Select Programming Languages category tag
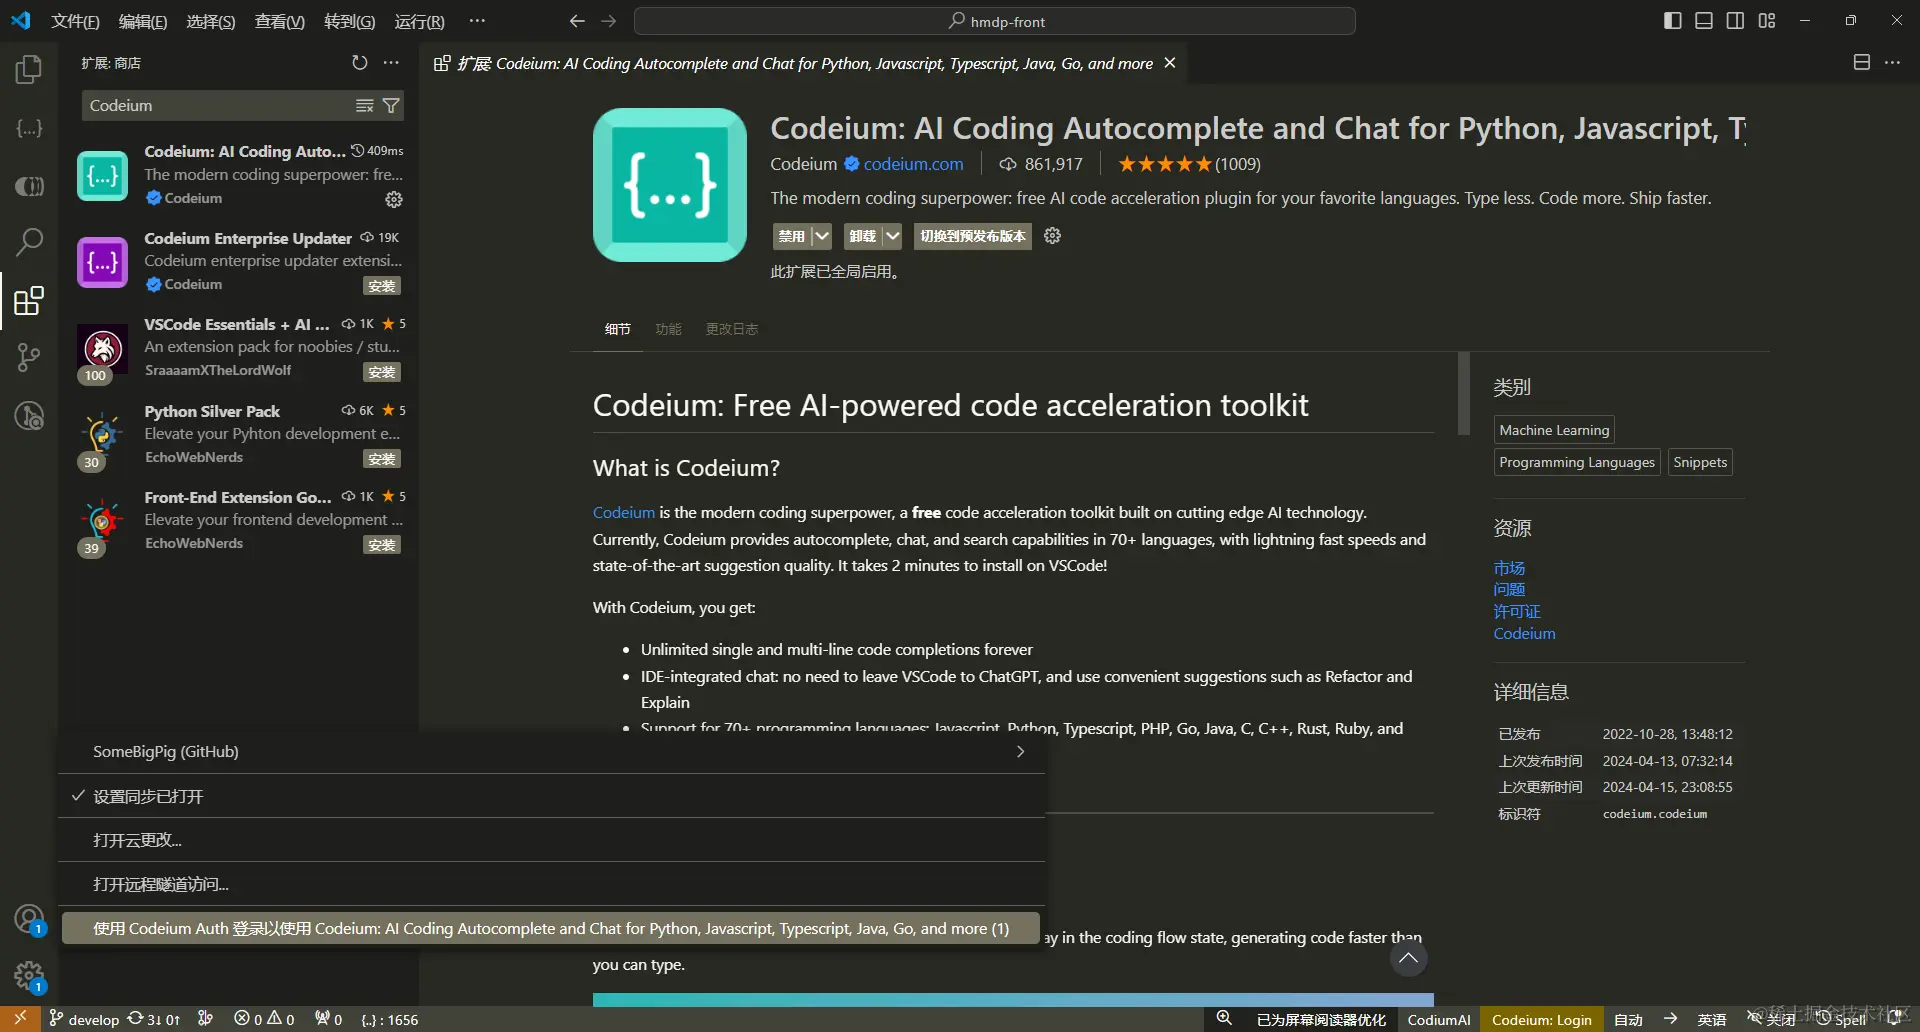 (1577, 462)
